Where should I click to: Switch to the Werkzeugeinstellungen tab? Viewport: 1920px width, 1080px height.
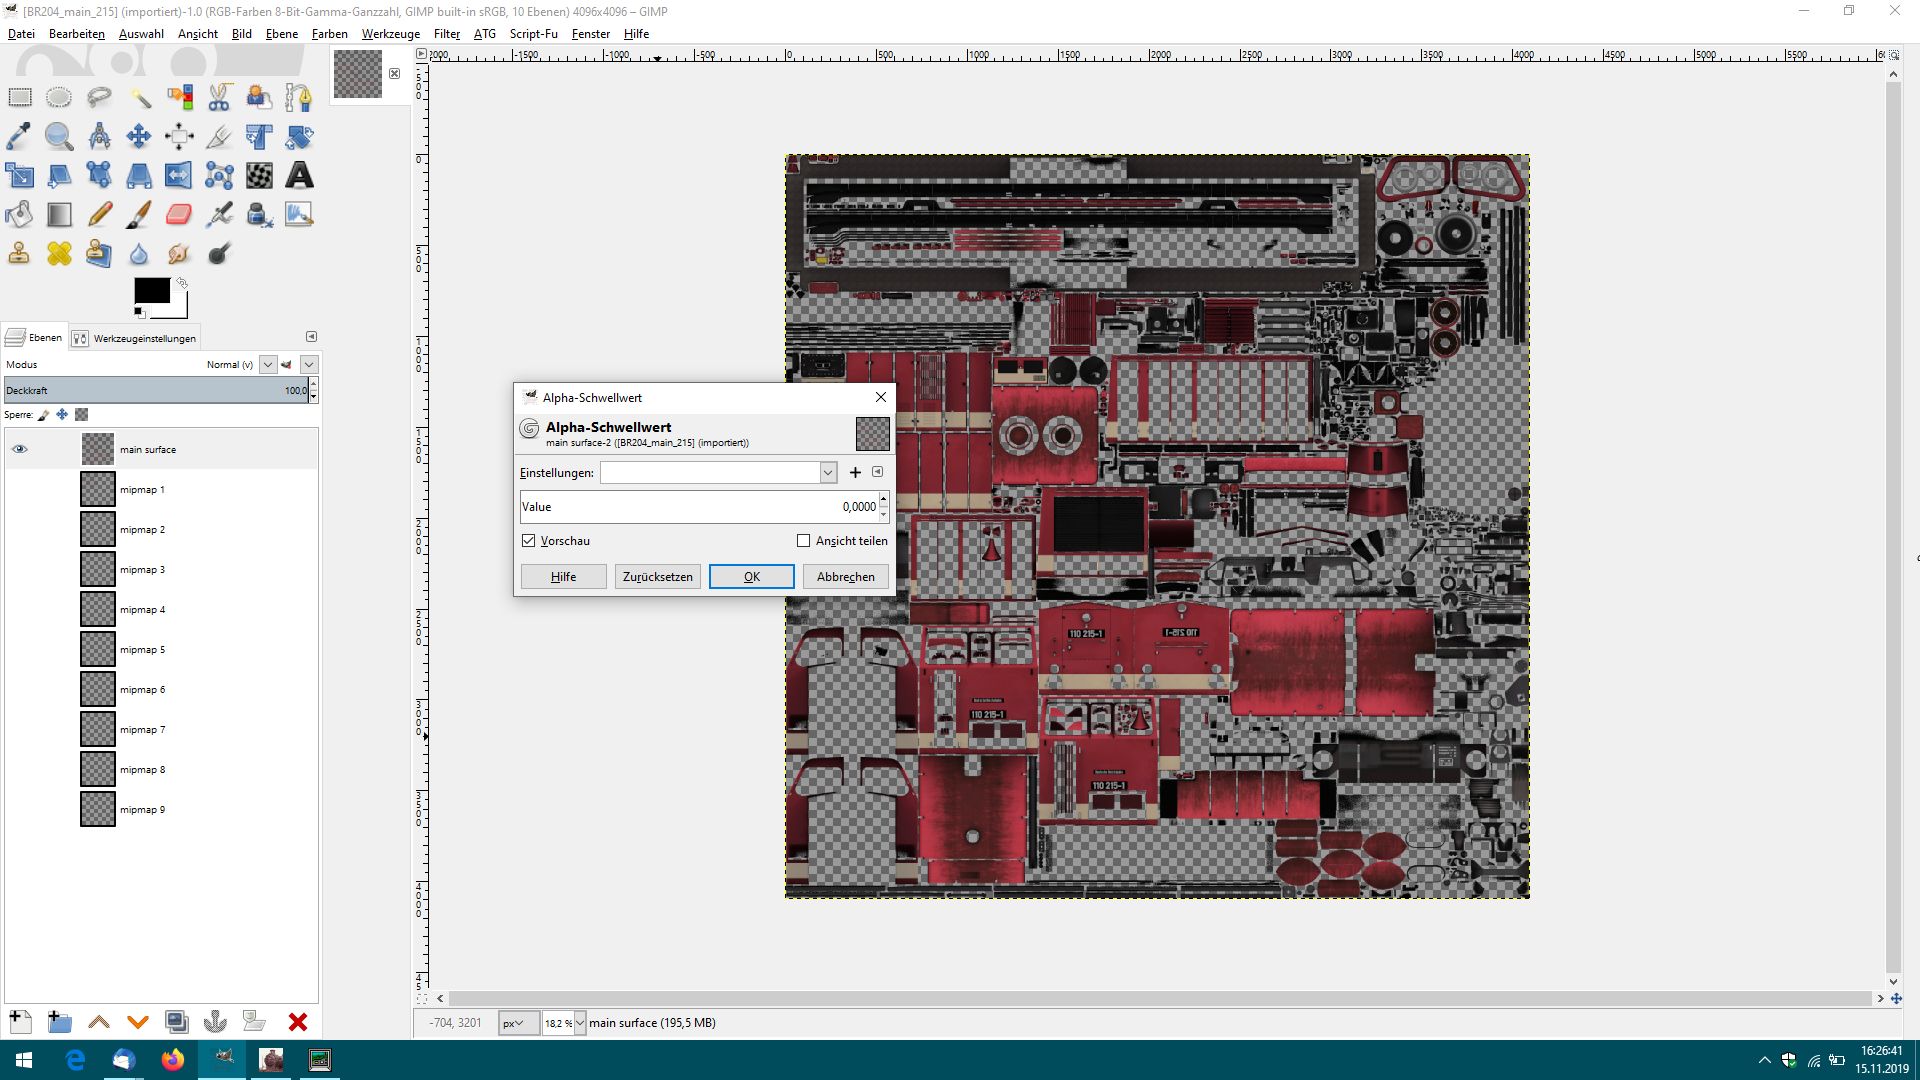[135, 338]
